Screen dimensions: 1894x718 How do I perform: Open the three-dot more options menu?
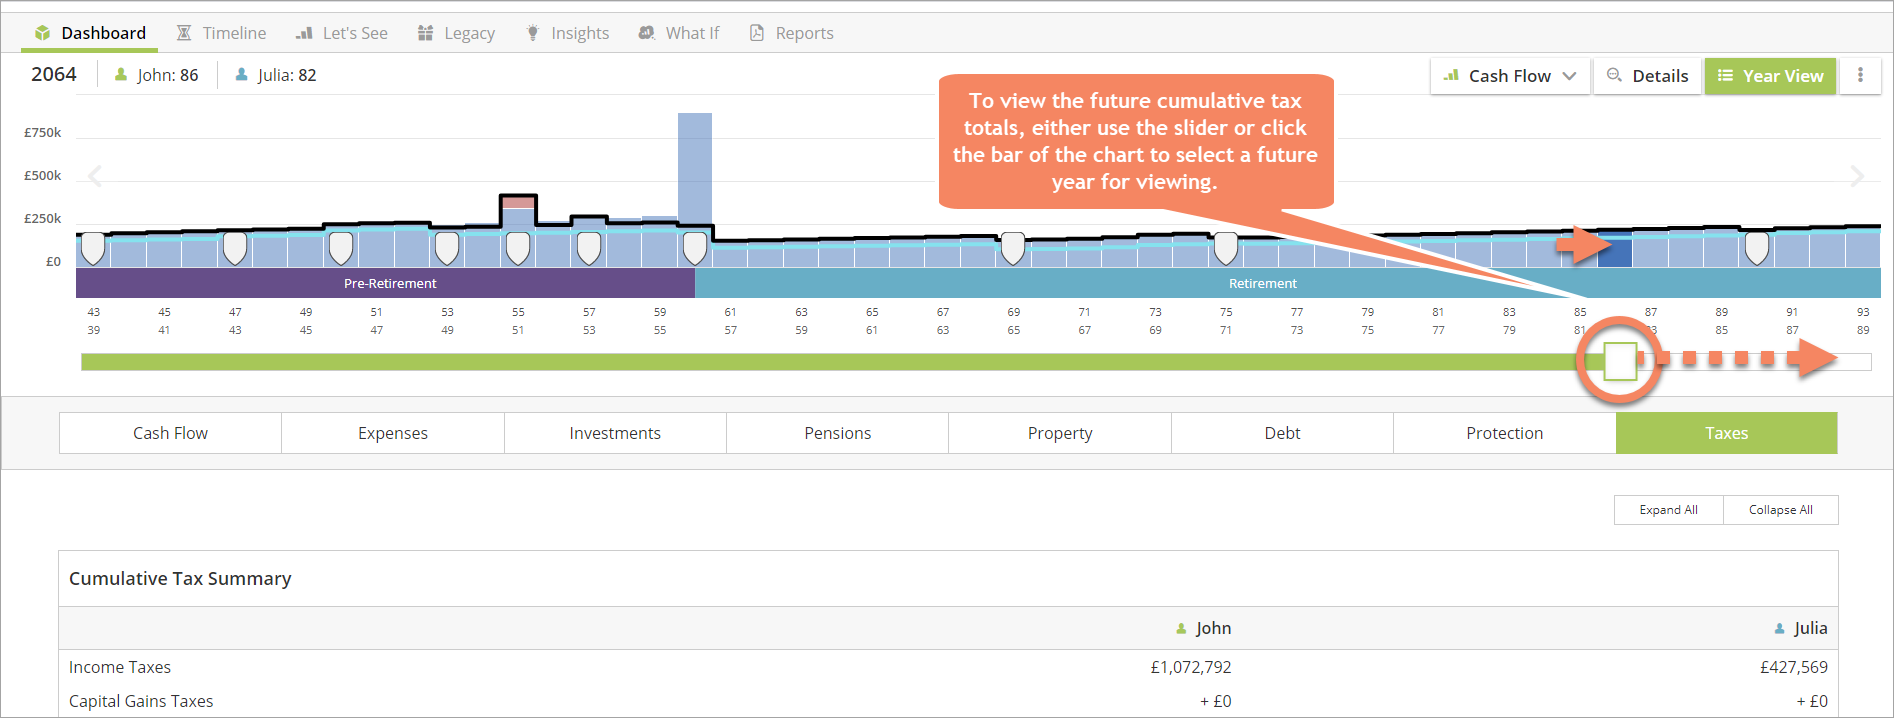pyautogui.click(x=1860, y=75)
